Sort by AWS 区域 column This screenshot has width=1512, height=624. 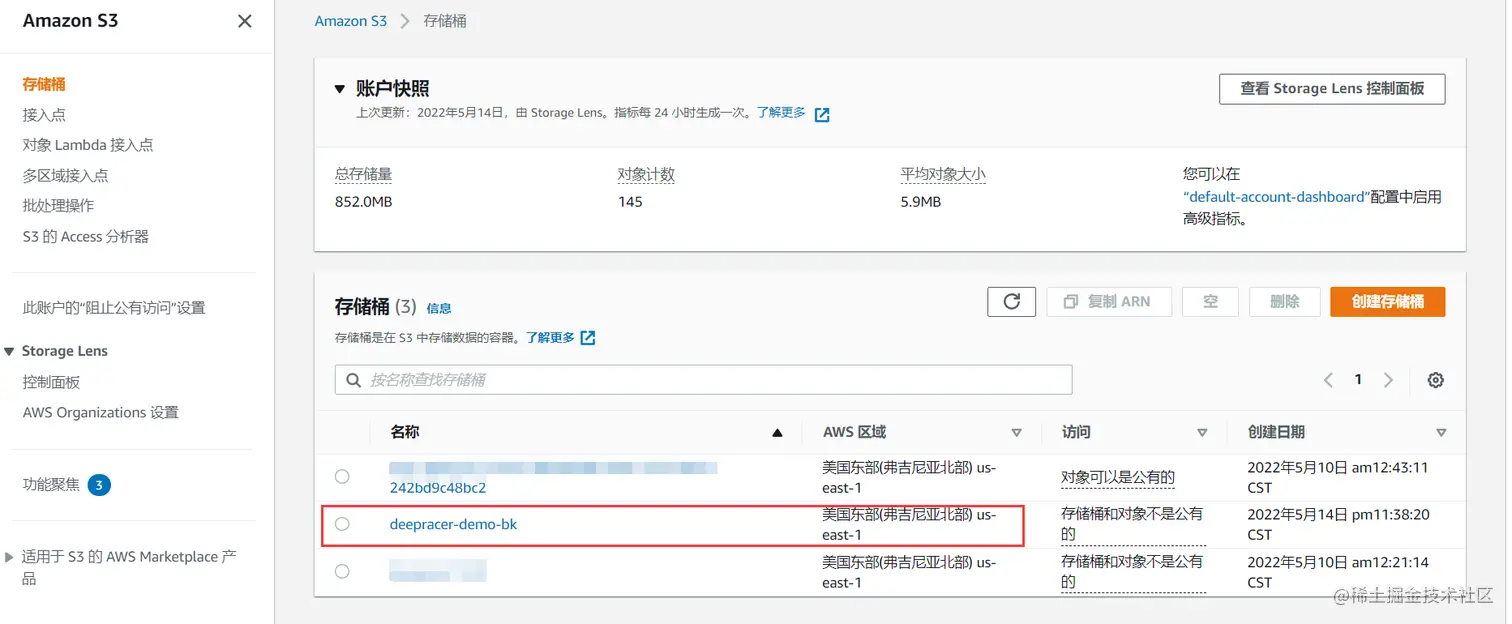coord(1016,433)
